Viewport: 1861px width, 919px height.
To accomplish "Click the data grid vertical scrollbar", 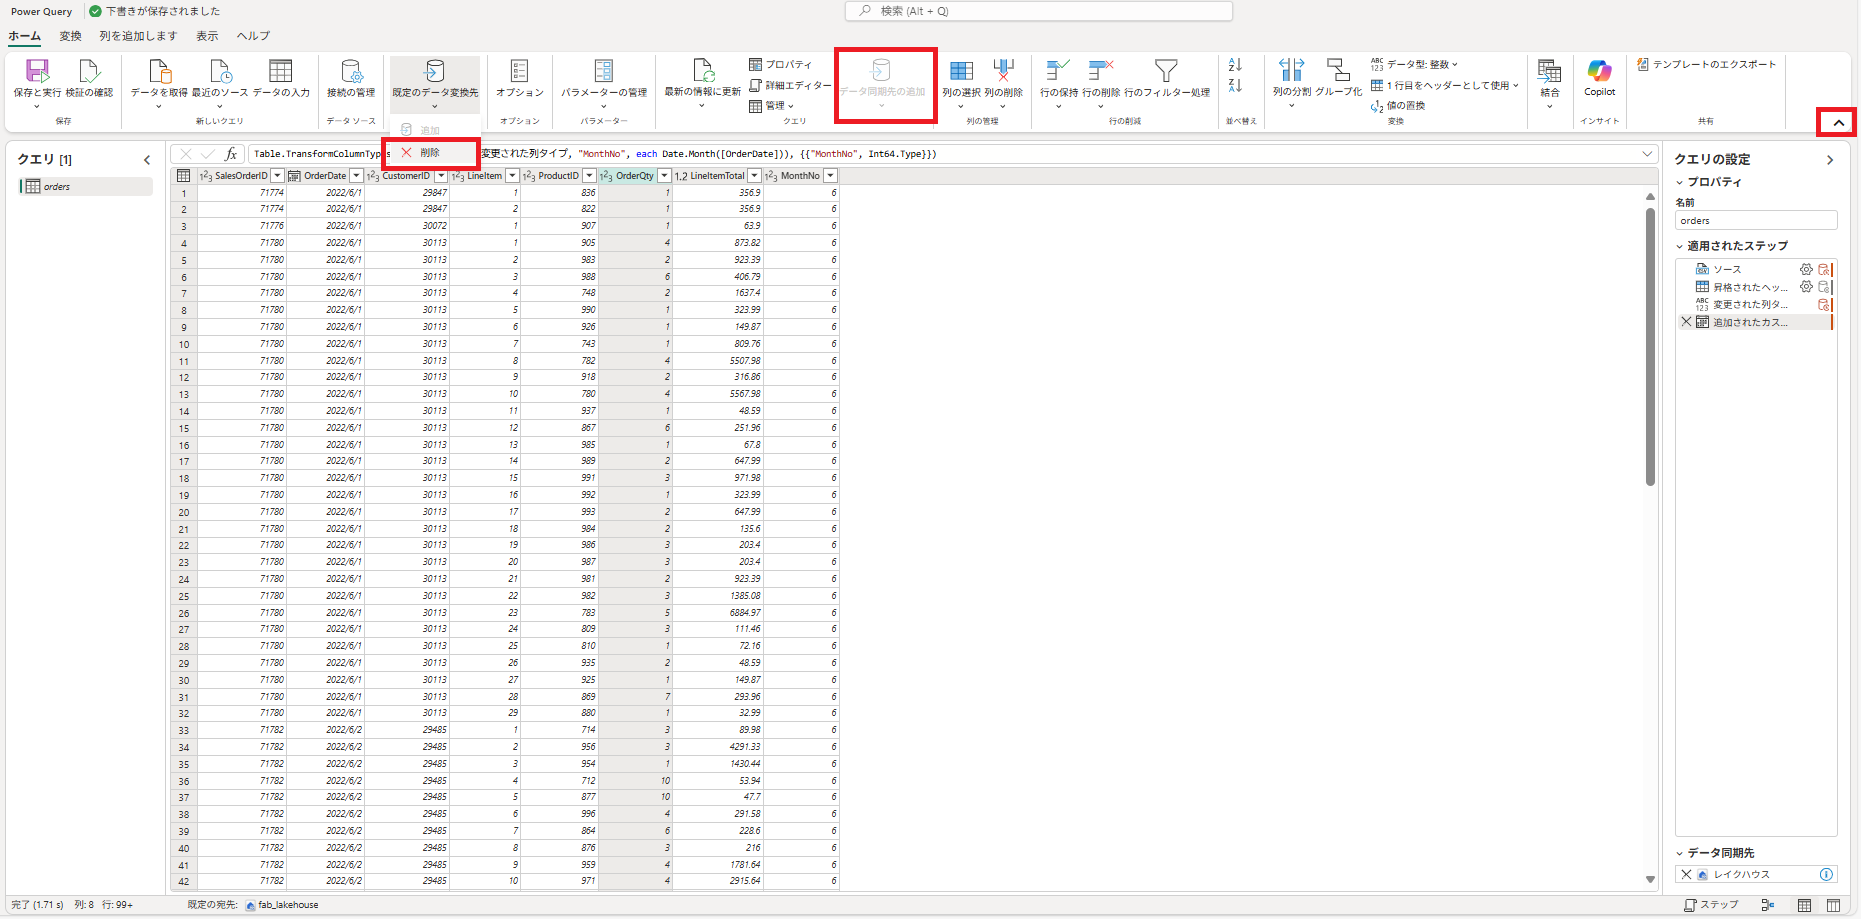I will click(x=1650, y=347).
